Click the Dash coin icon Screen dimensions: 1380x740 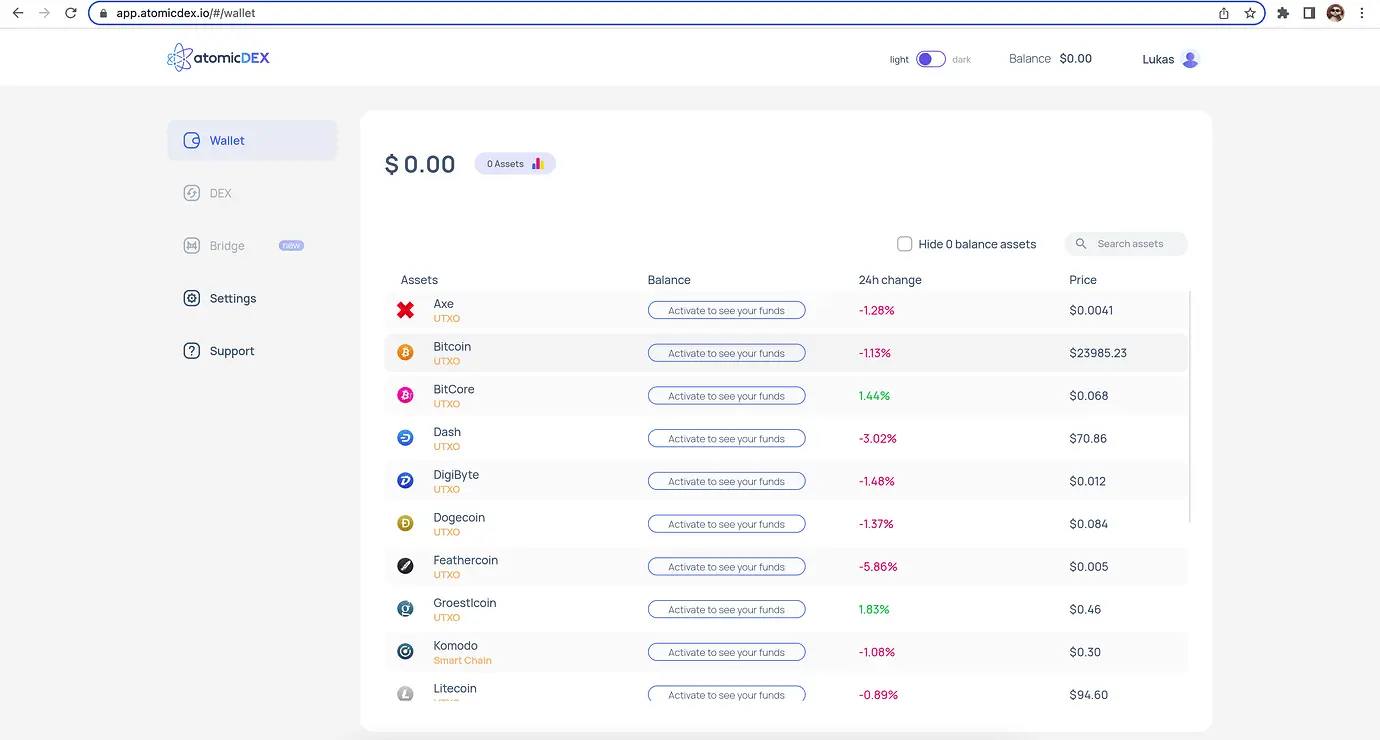coord(405,438)
